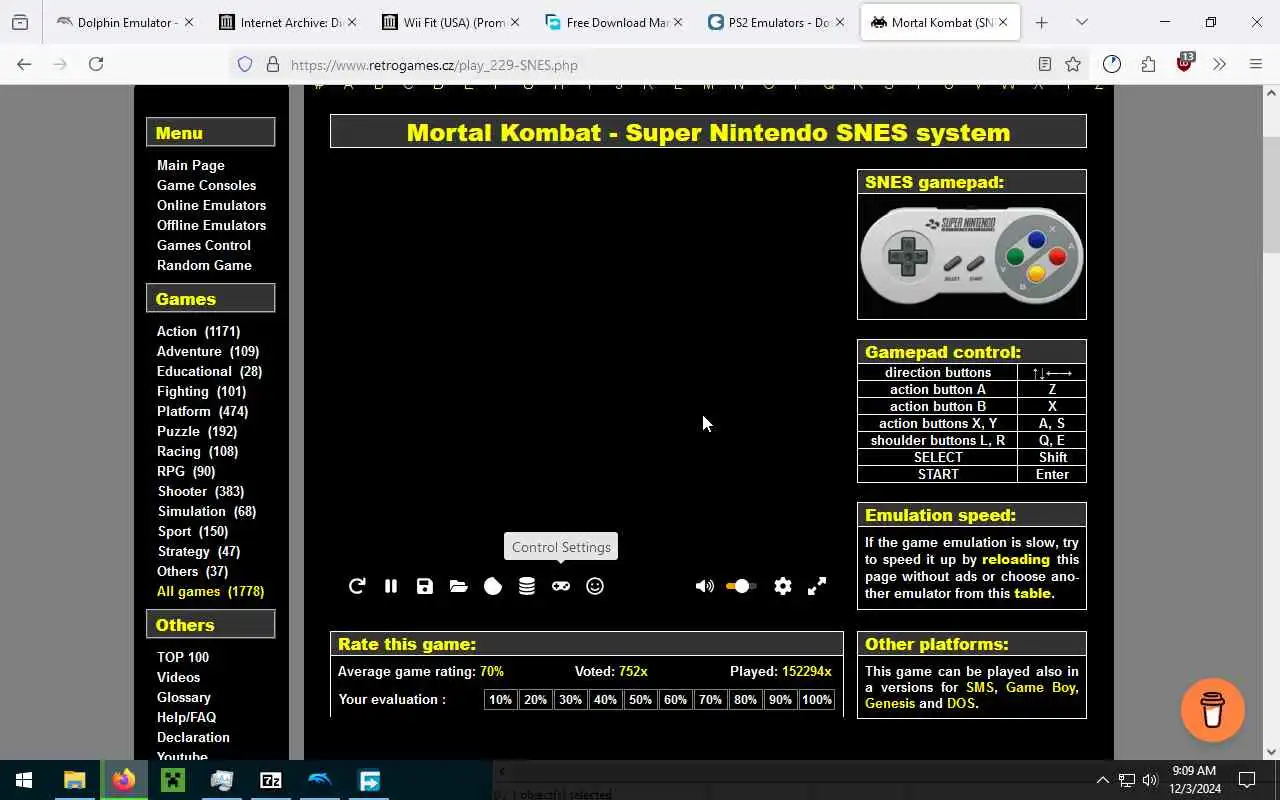Open All games (1778) list
Image resolution: width=1280 pixels, height=800 pixels.
tap(210, 591)
